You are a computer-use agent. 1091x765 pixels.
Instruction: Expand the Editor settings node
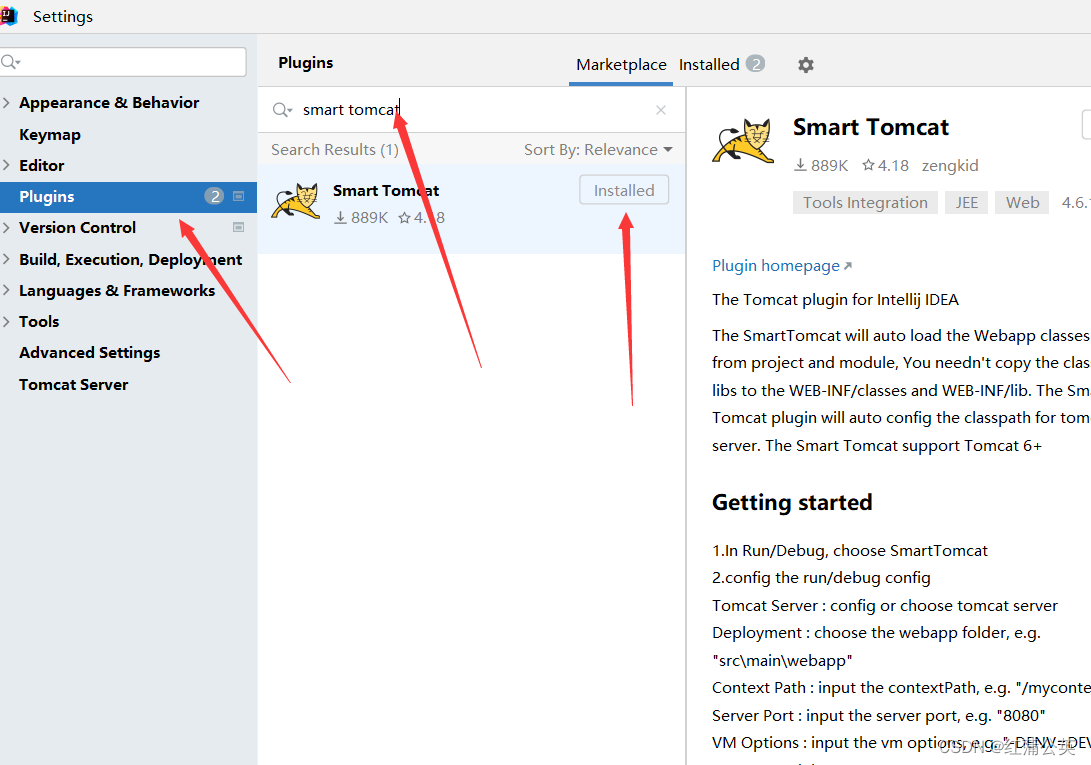click(x=6, y=166)
